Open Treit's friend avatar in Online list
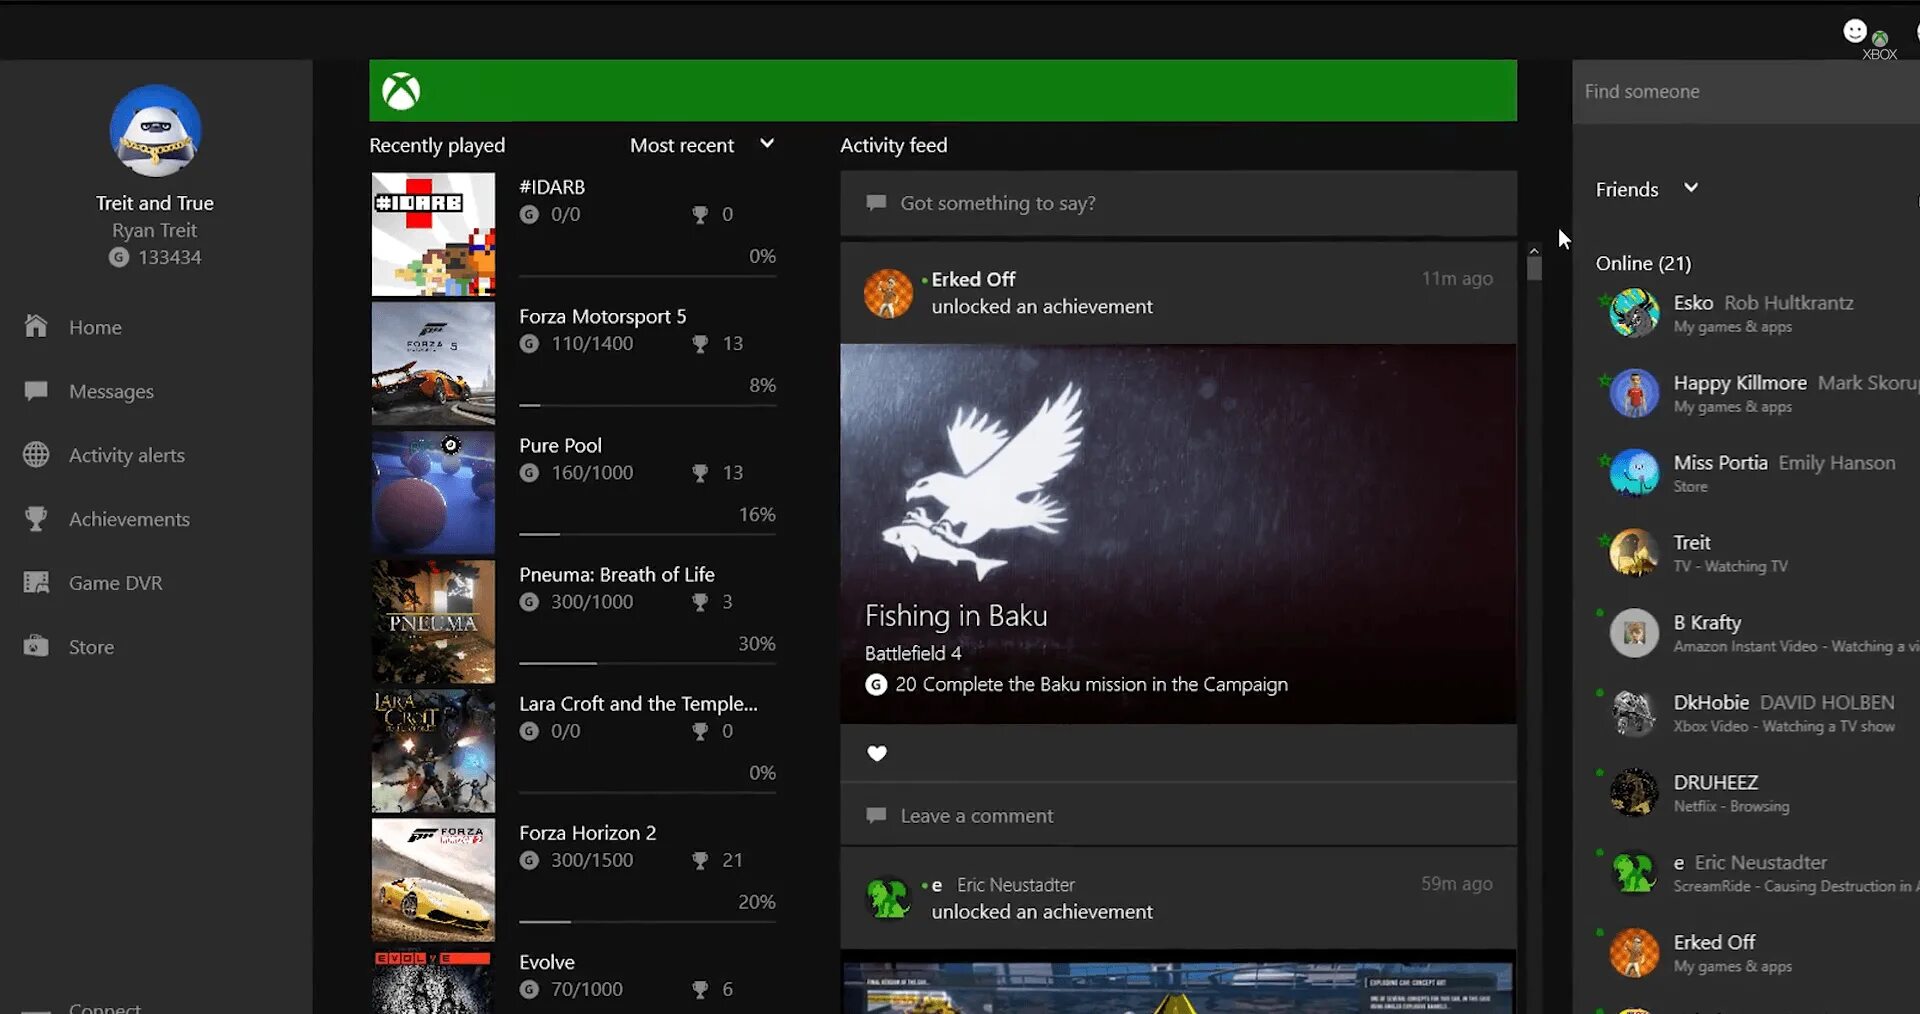The height and width of the screenshot is (1014, 1920). click(1634, 553)
